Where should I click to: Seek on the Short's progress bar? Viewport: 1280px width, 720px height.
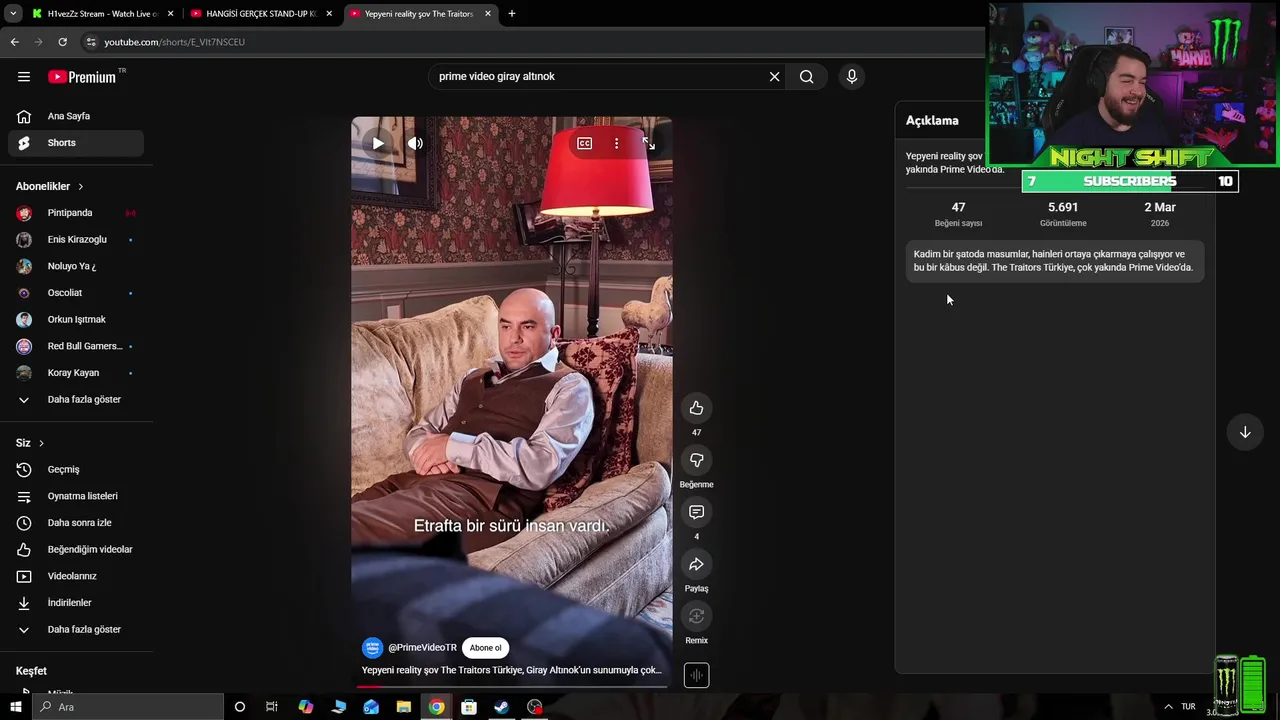click(512, 686)
